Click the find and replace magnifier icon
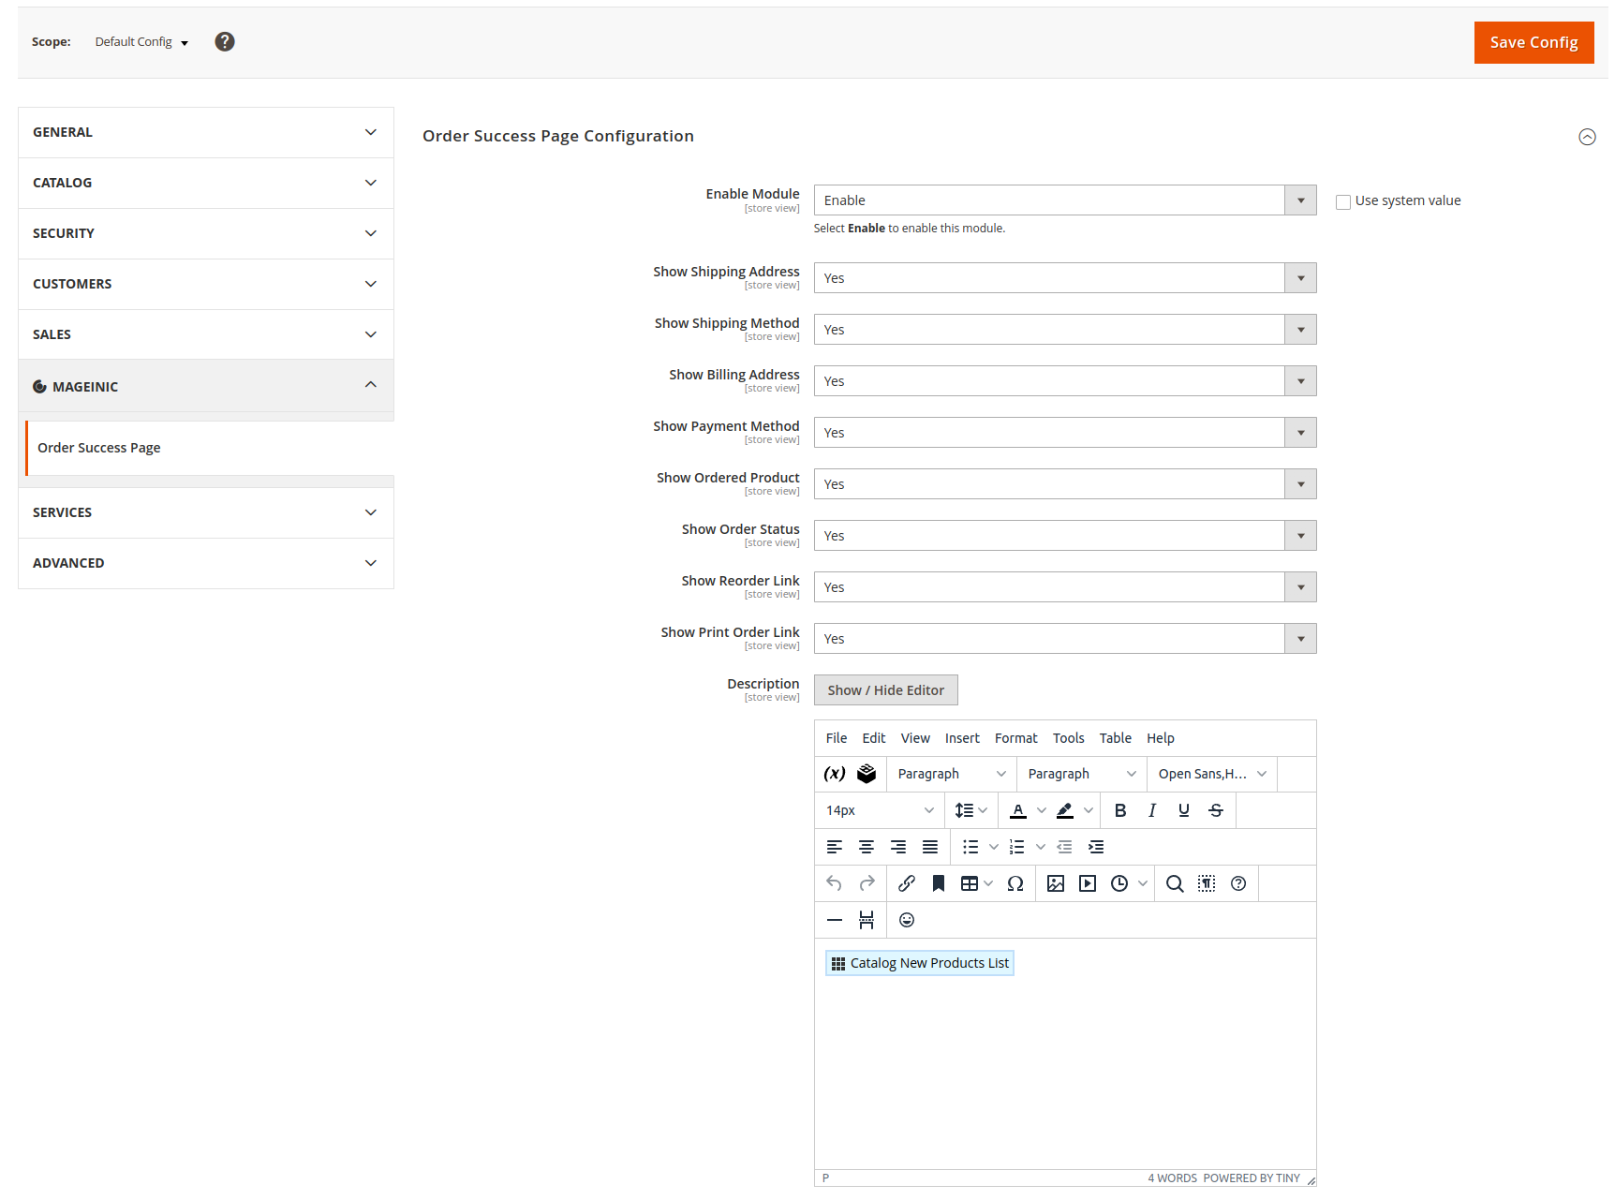Image resolution: width=1615 pixels, height=1200 pixels. click(x=1174, y=884)
